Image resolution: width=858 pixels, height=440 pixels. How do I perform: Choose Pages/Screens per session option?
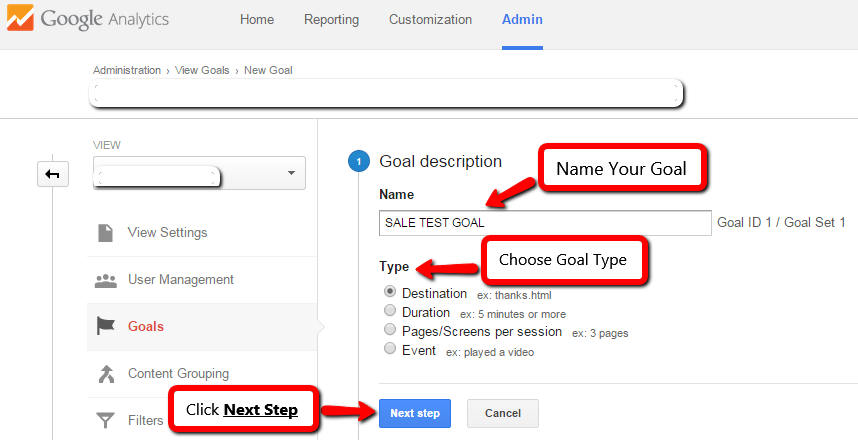[x=390, y=329]
